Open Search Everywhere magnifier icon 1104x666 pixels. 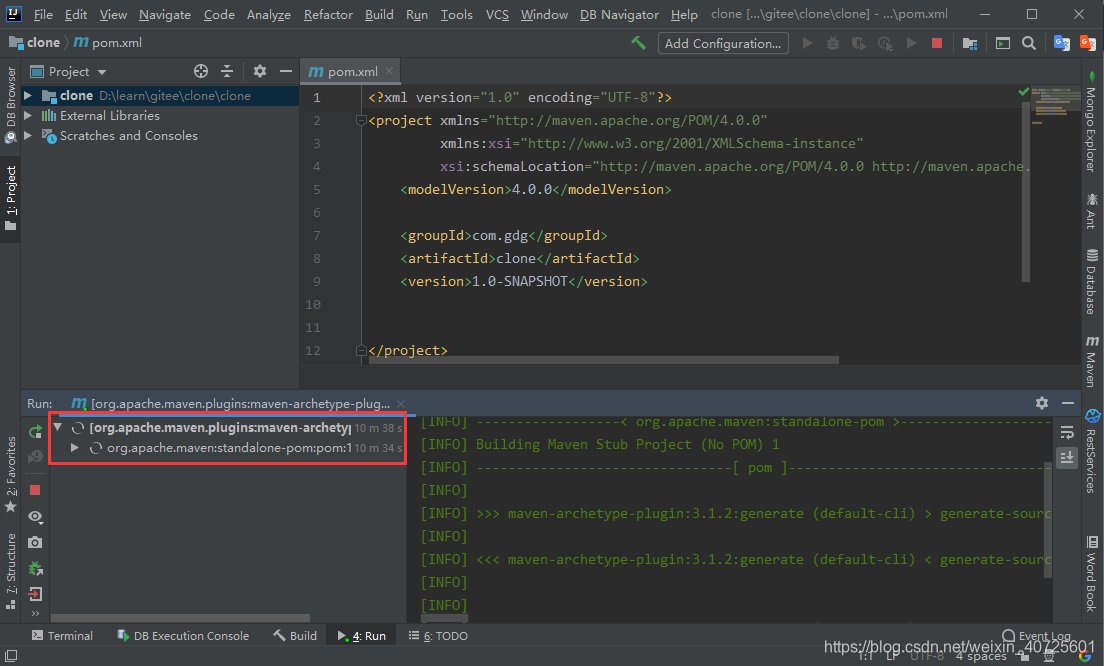[x=1029, y=43]
